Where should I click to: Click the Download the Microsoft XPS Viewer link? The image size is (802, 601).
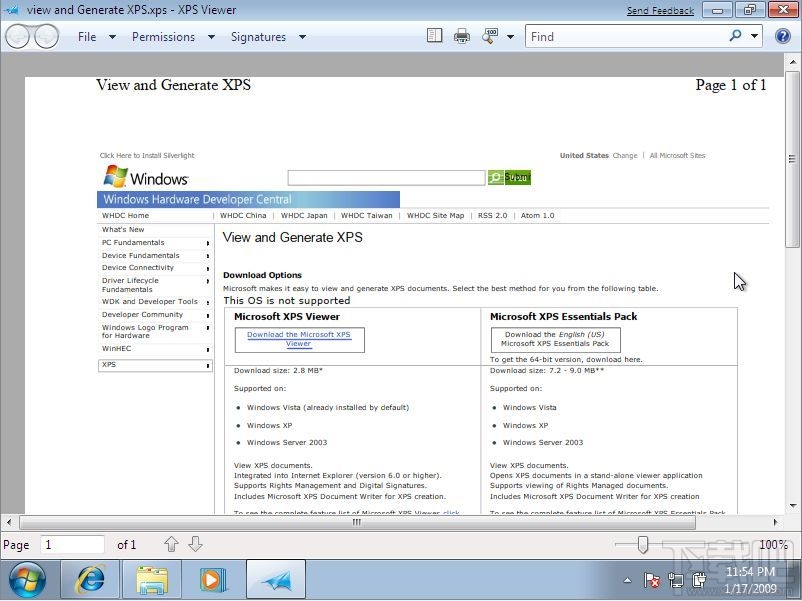coord(299,339)
